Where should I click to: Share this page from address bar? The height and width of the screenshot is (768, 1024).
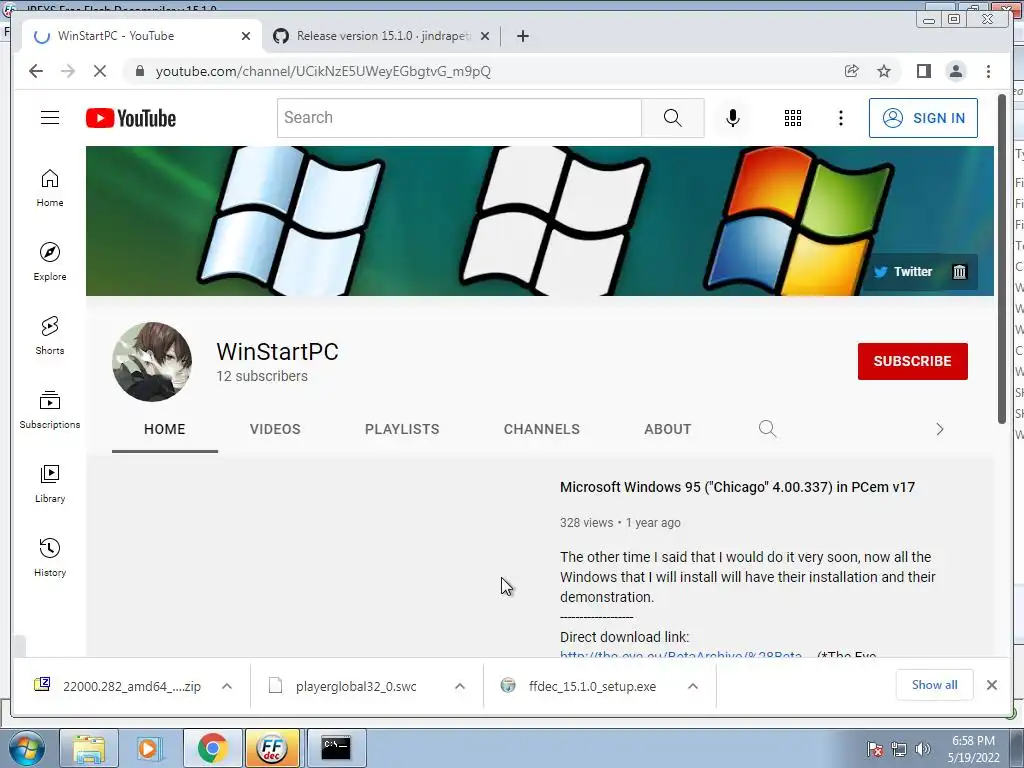[851, 71]
